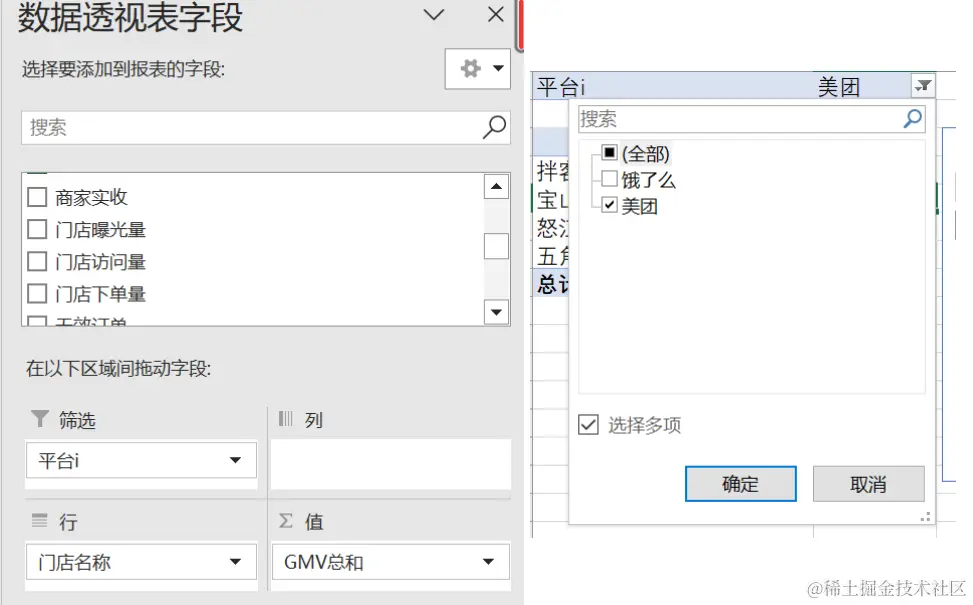Click the search magnifier in fields pane
Screen dimensions: 973x605
491,128
